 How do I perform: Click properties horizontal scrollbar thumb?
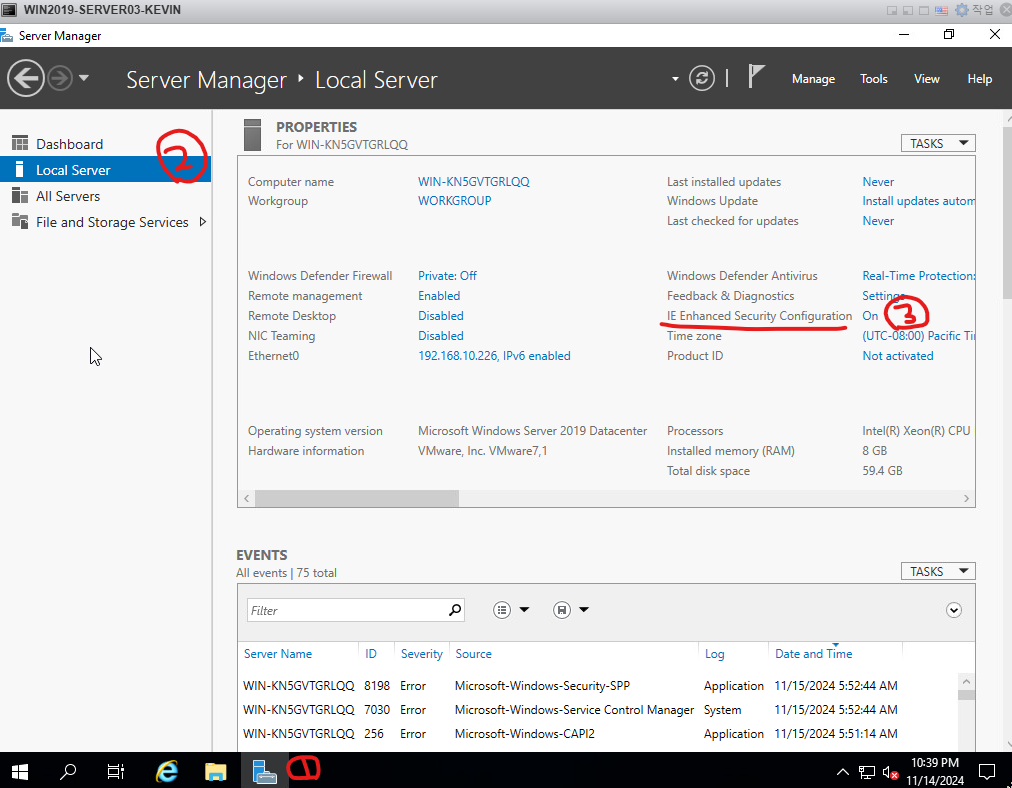pos(357,498)
